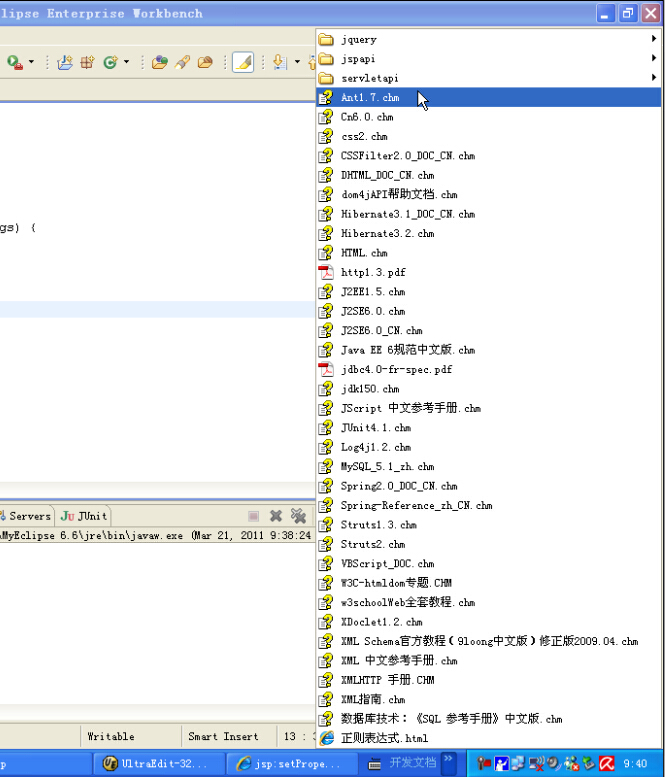Open JScript 中文参考手册.chm entry
Image resolution: width=665 pixels, height=777 pixels.
[489, 408]
